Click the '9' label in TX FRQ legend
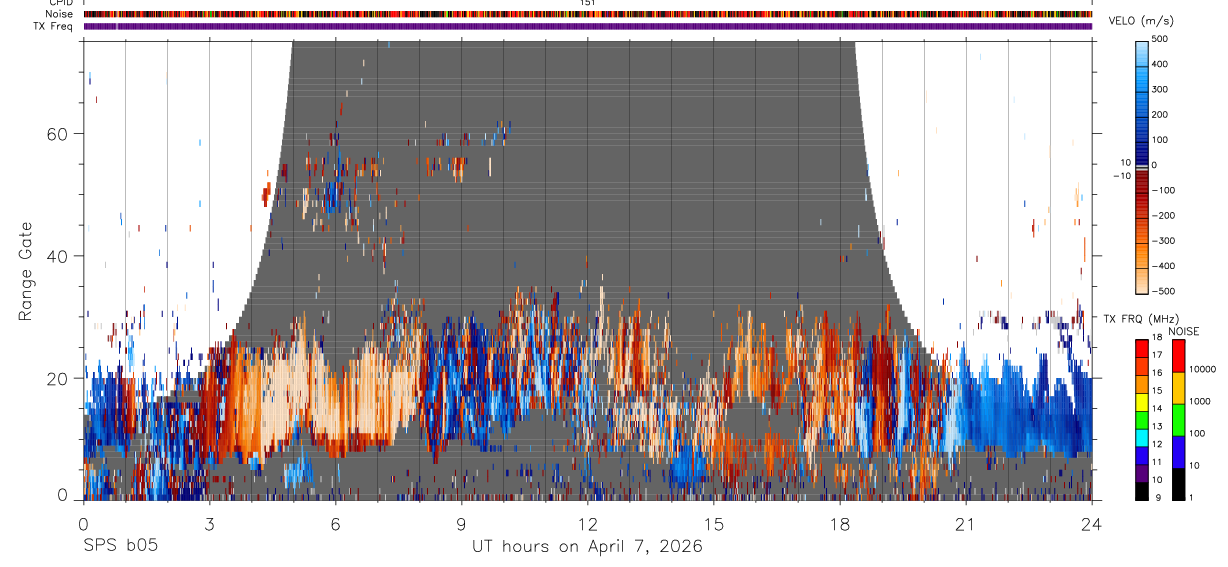1228x567 pixels. (x=1157, y=498)
